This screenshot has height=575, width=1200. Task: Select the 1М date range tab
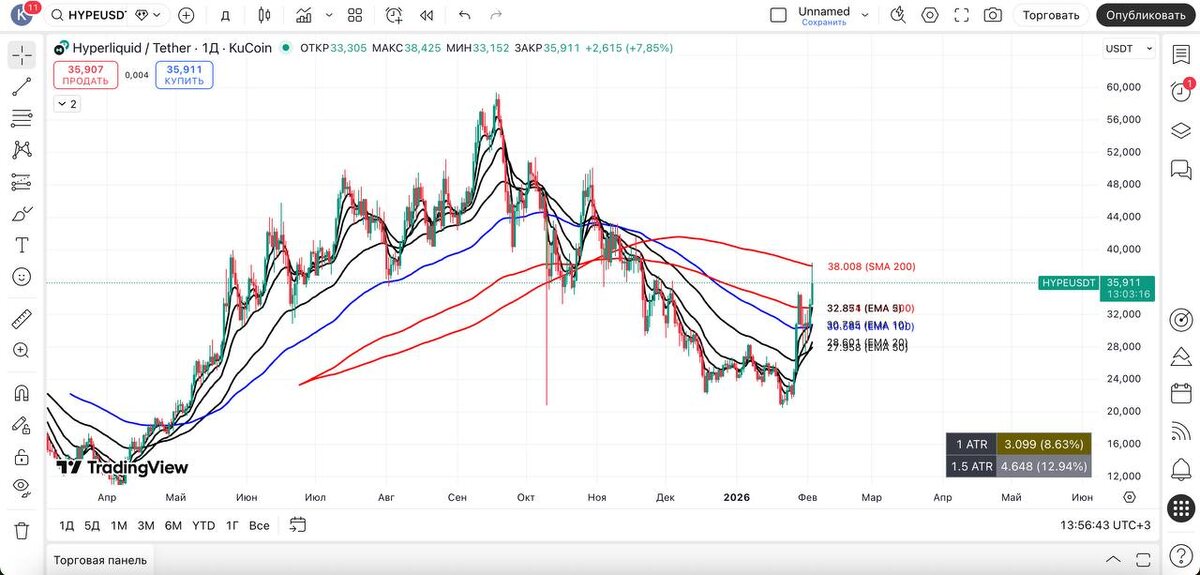119,525
